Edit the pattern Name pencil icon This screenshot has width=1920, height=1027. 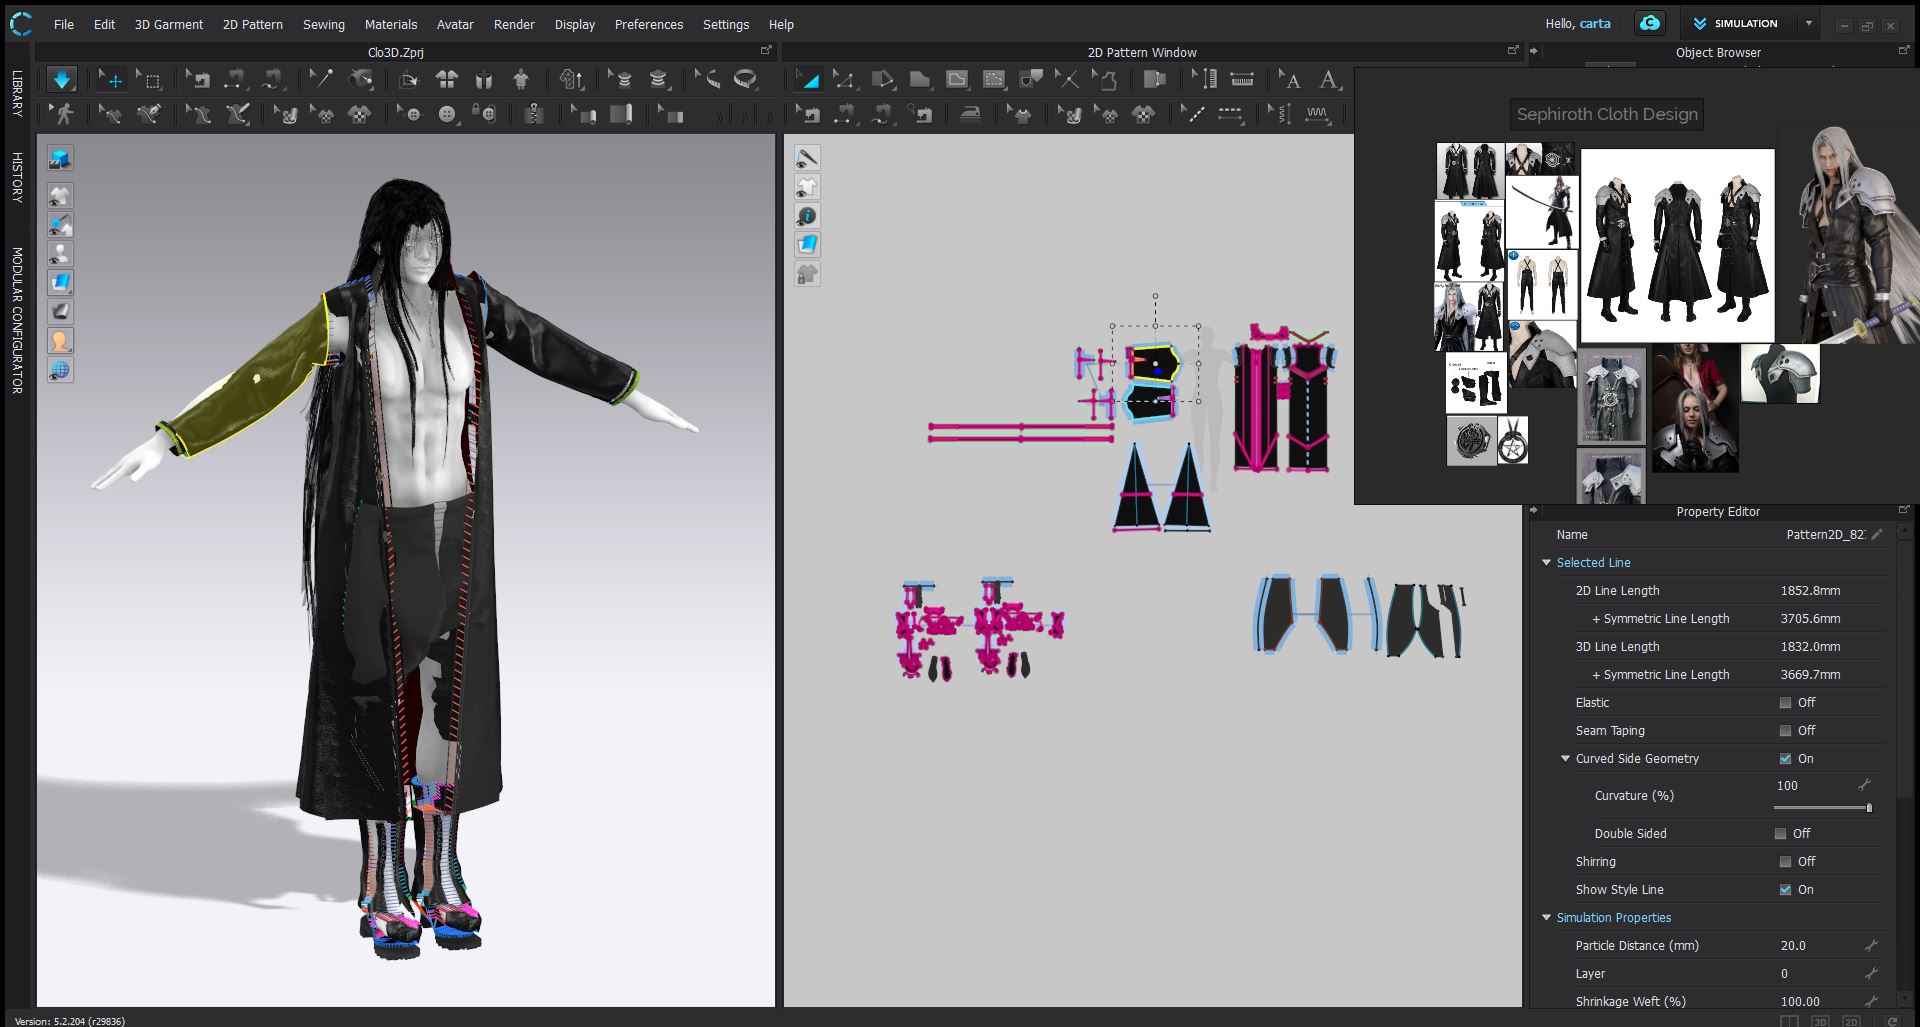click(x=1877, y=535)
